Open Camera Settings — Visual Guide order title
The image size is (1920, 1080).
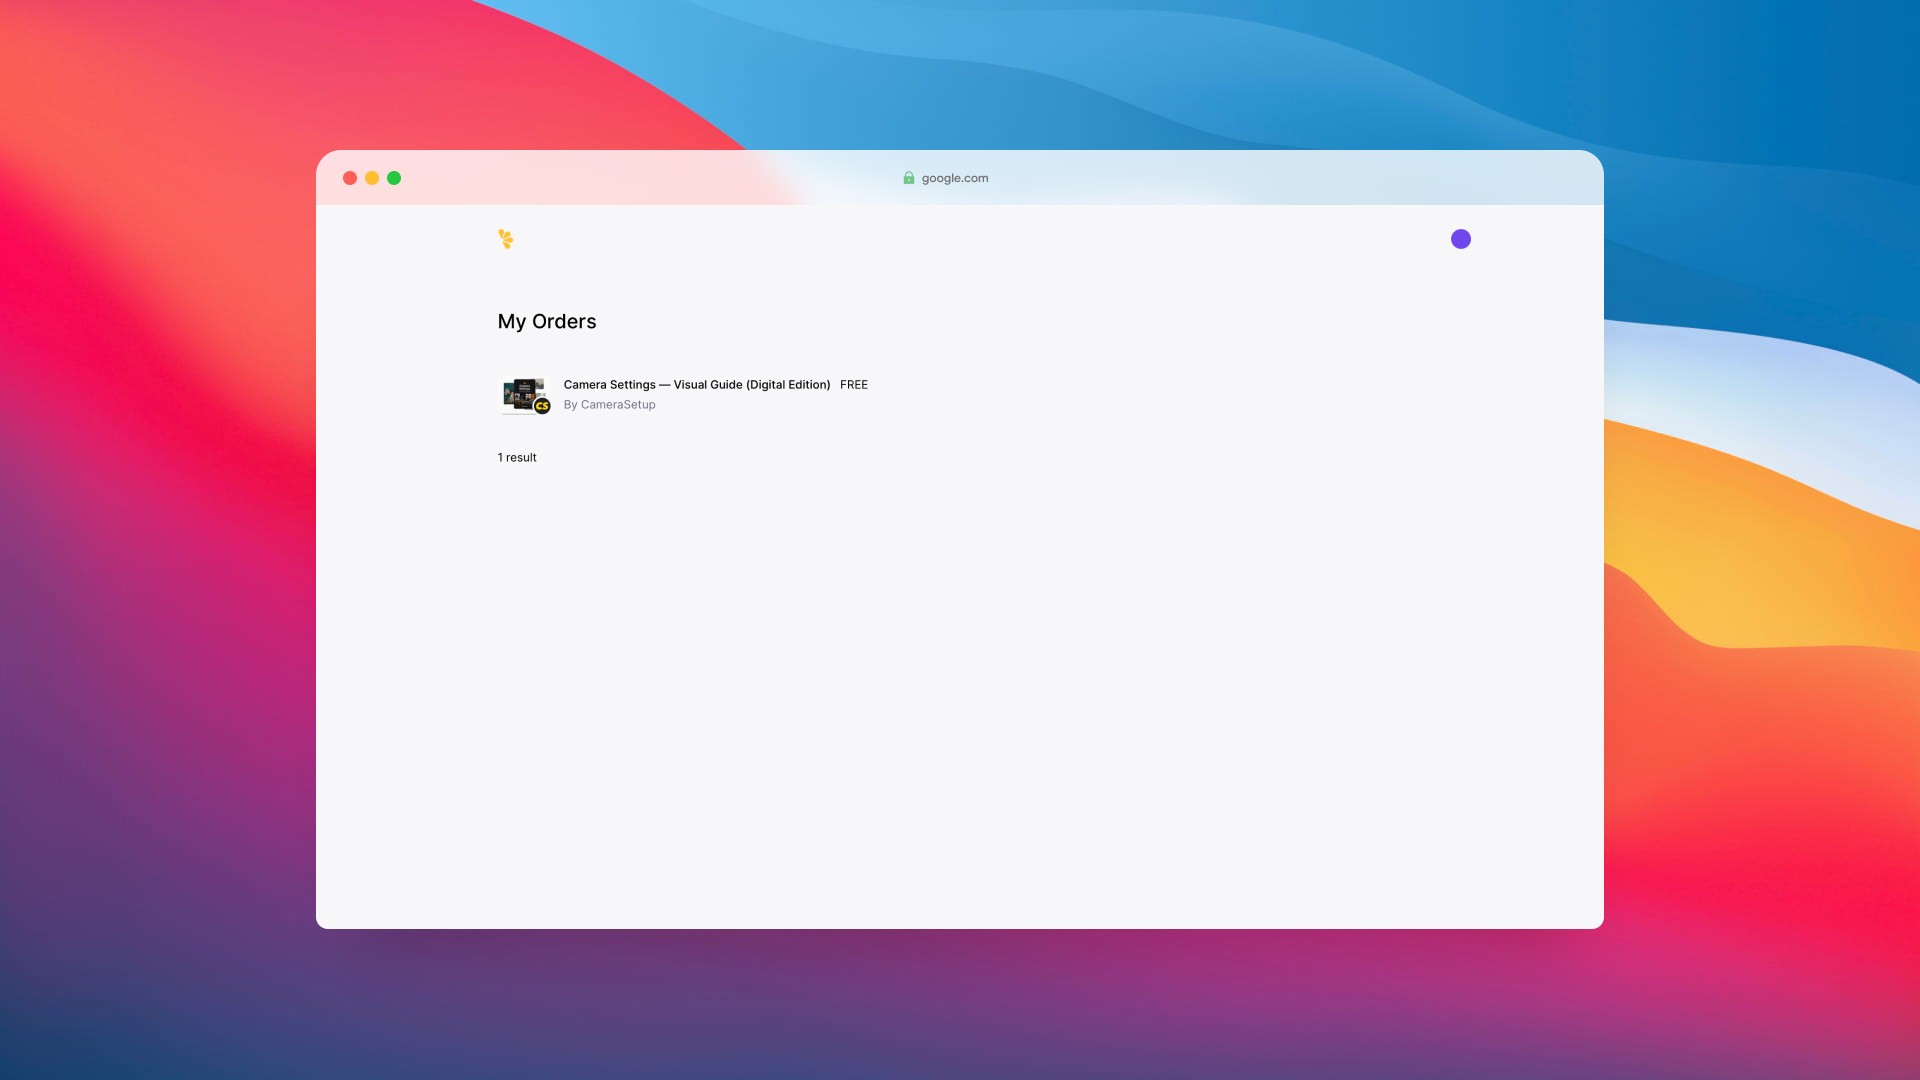[696, 385]
